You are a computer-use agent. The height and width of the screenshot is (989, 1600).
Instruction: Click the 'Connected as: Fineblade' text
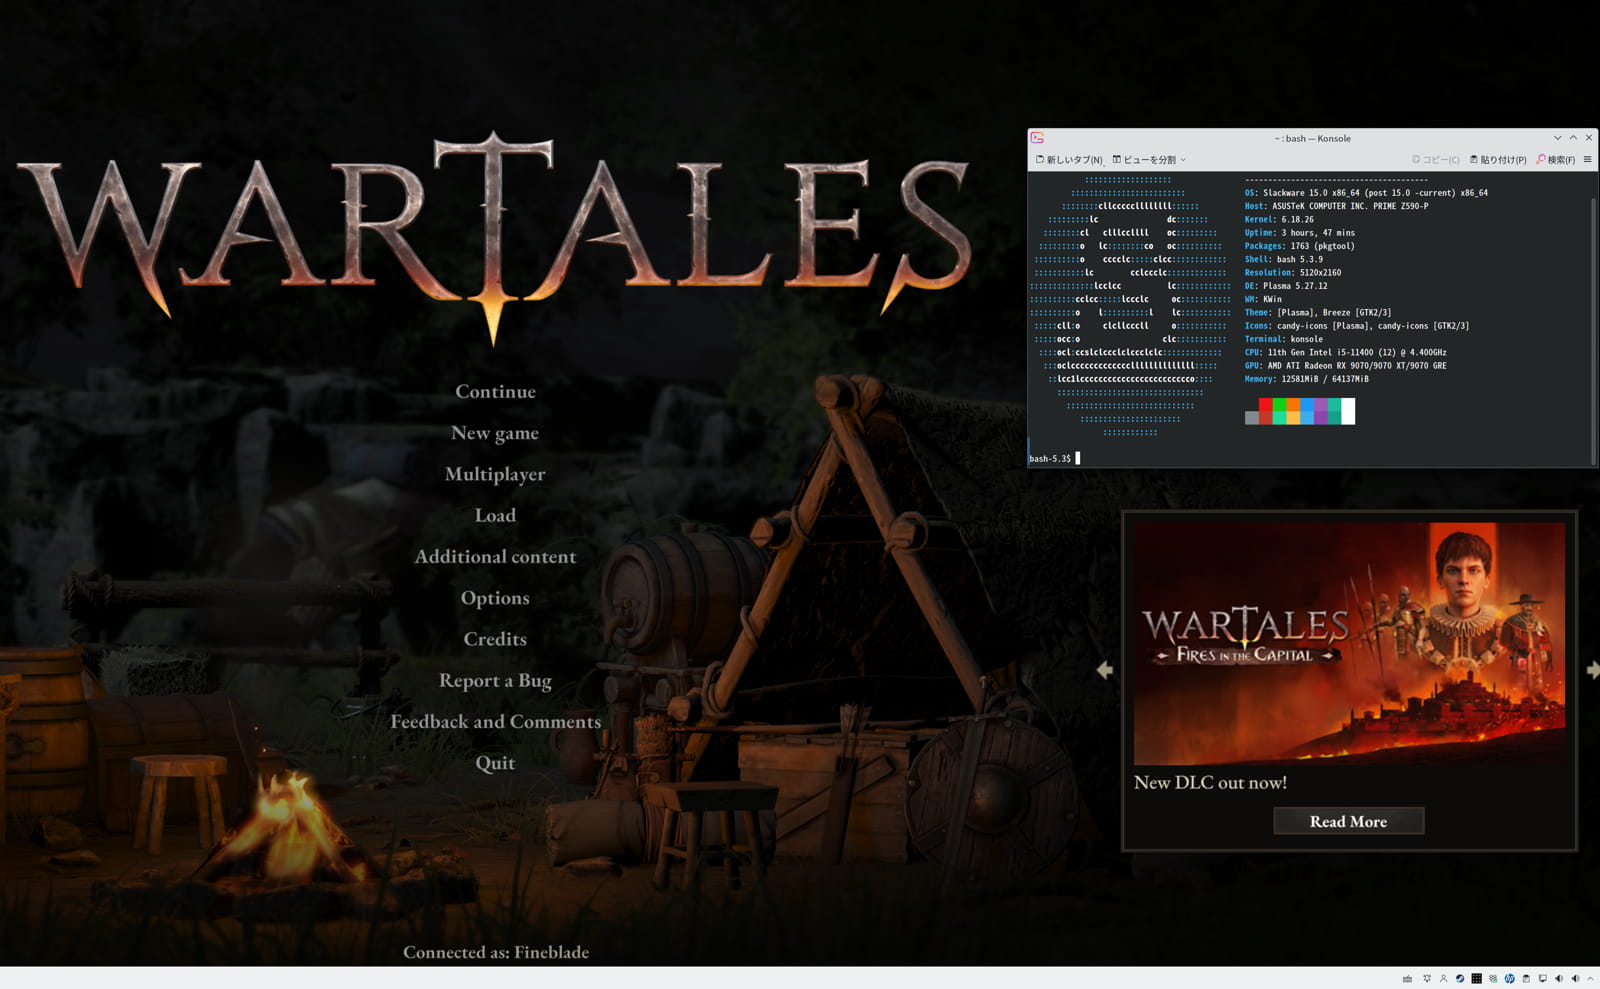pyautogui.click(x=496, y=952)
